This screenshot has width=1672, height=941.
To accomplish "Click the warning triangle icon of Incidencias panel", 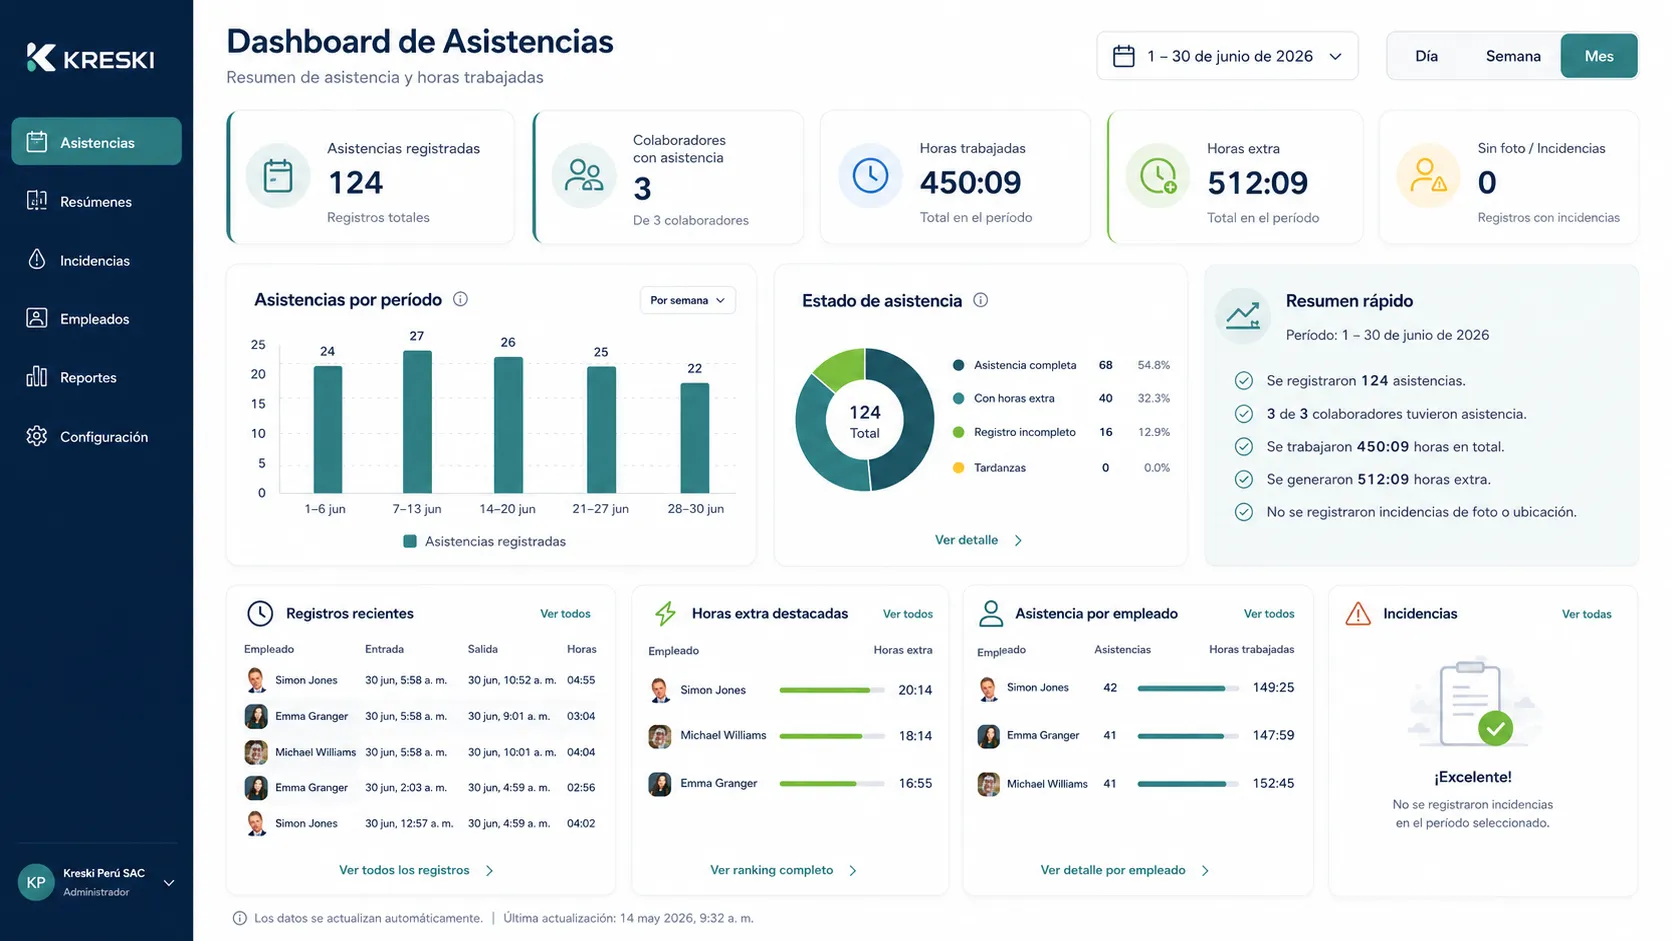I will tap(1358, 613).
